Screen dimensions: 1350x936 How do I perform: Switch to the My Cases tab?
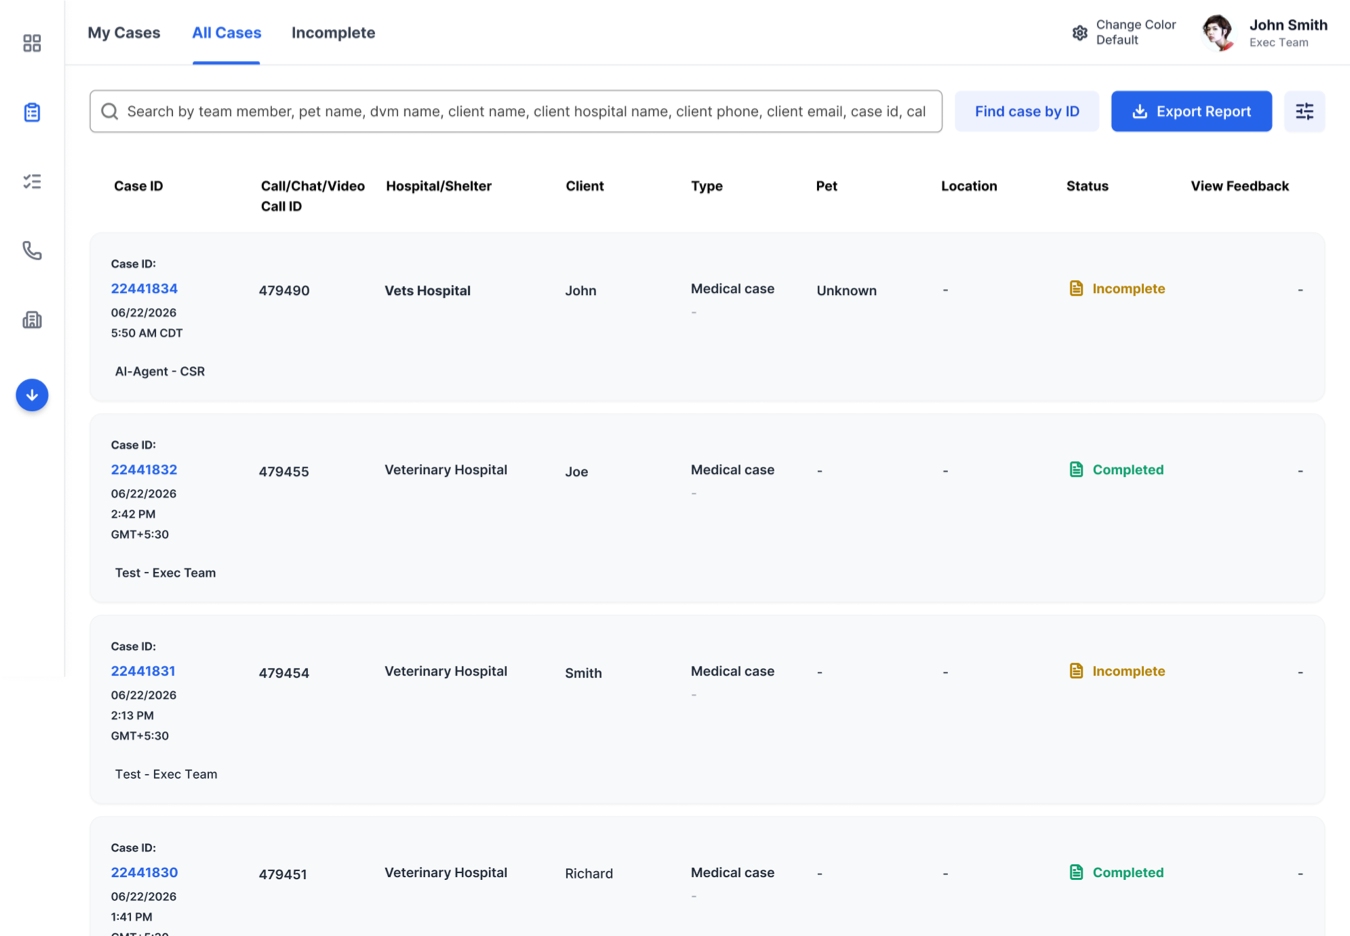(x=124, y=33)
